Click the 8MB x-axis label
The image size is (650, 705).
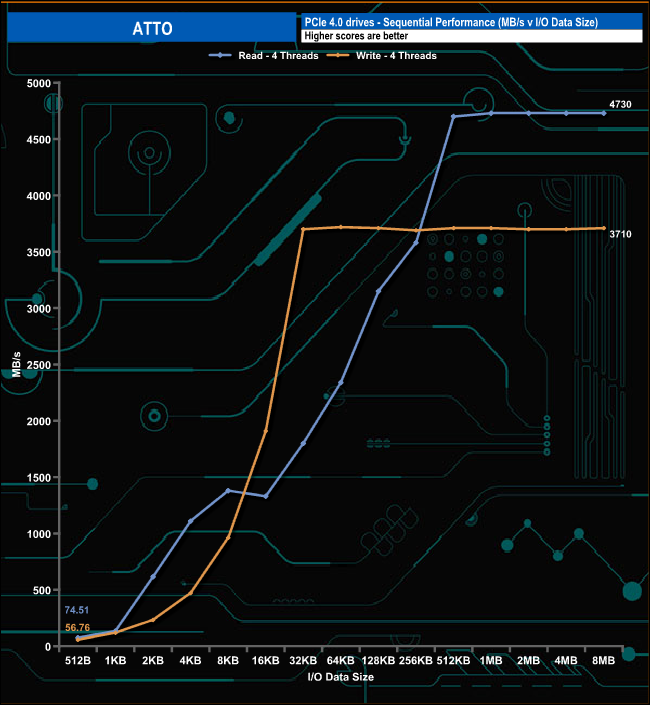click(x=604, y=661)
